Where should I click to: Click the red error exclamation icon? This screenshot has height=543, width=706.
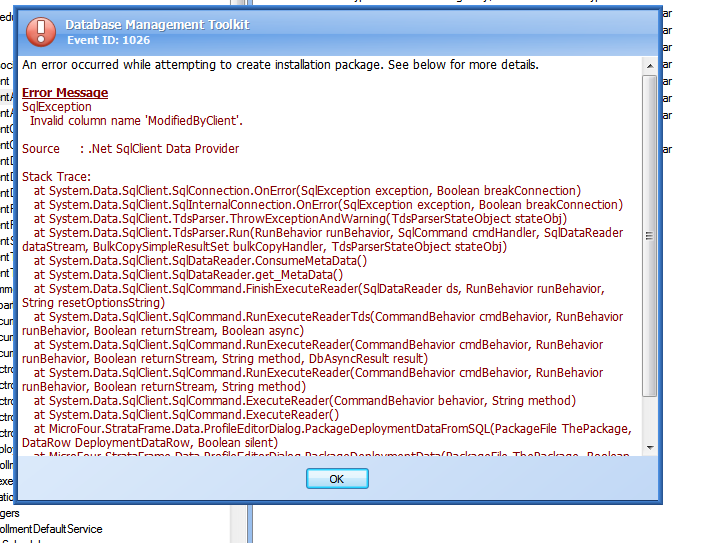(x=41, y=31)
